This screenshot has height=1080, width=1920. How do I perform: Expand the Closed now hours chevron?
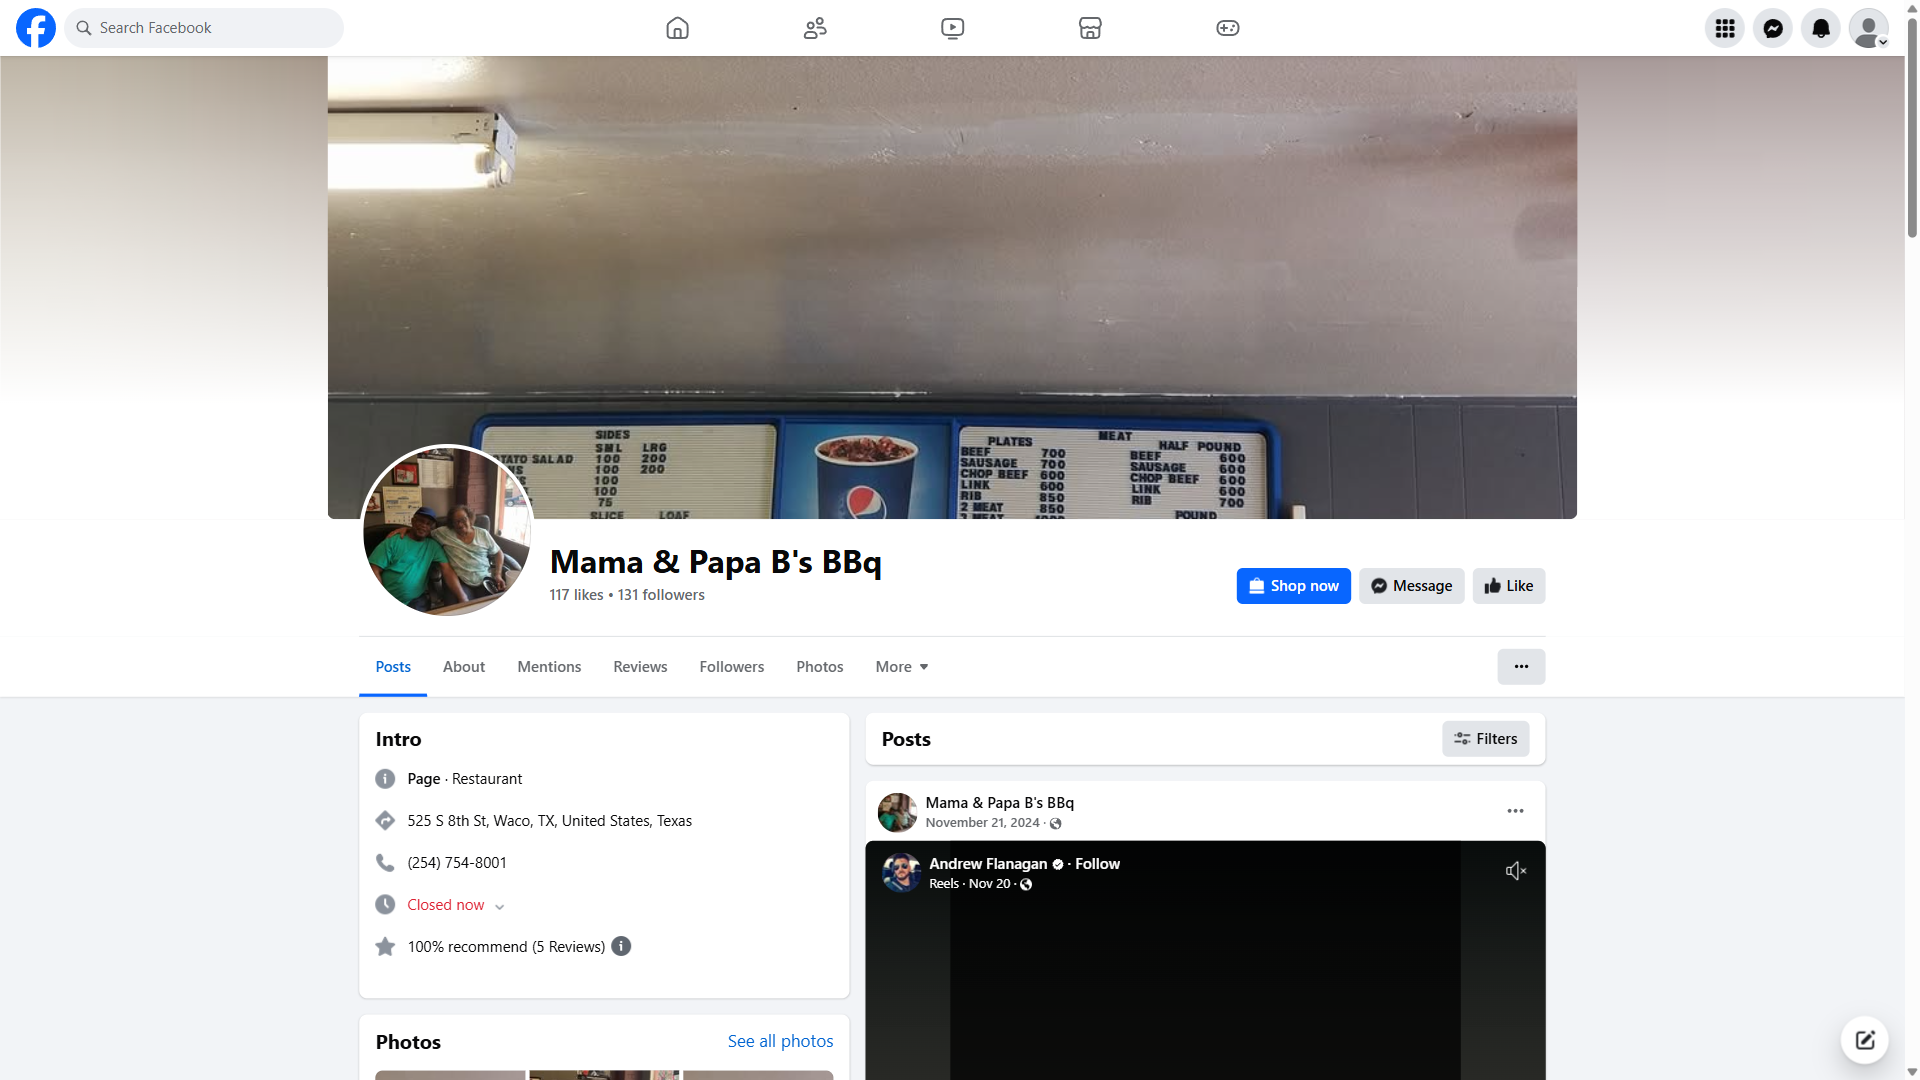coord(499,906)
